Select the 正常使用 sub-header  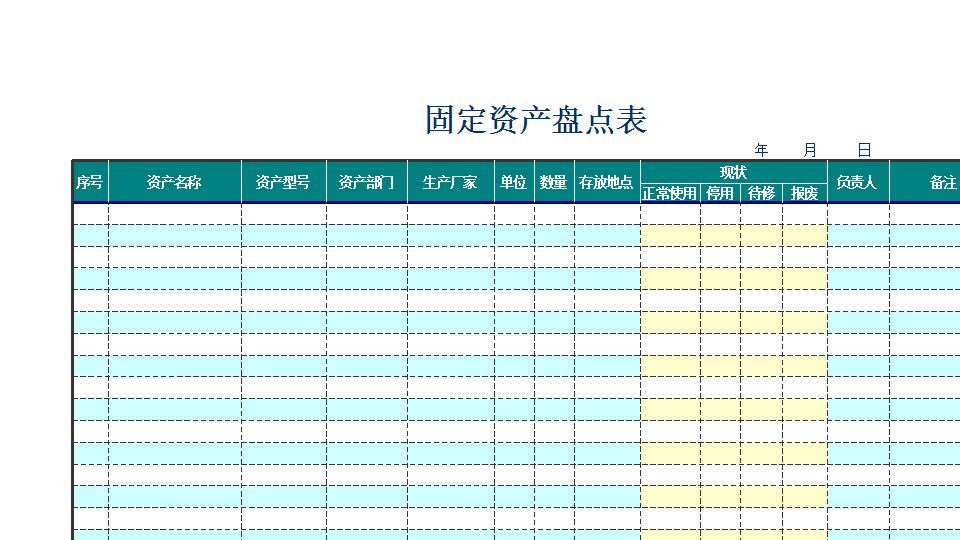[x=670, y=193]
